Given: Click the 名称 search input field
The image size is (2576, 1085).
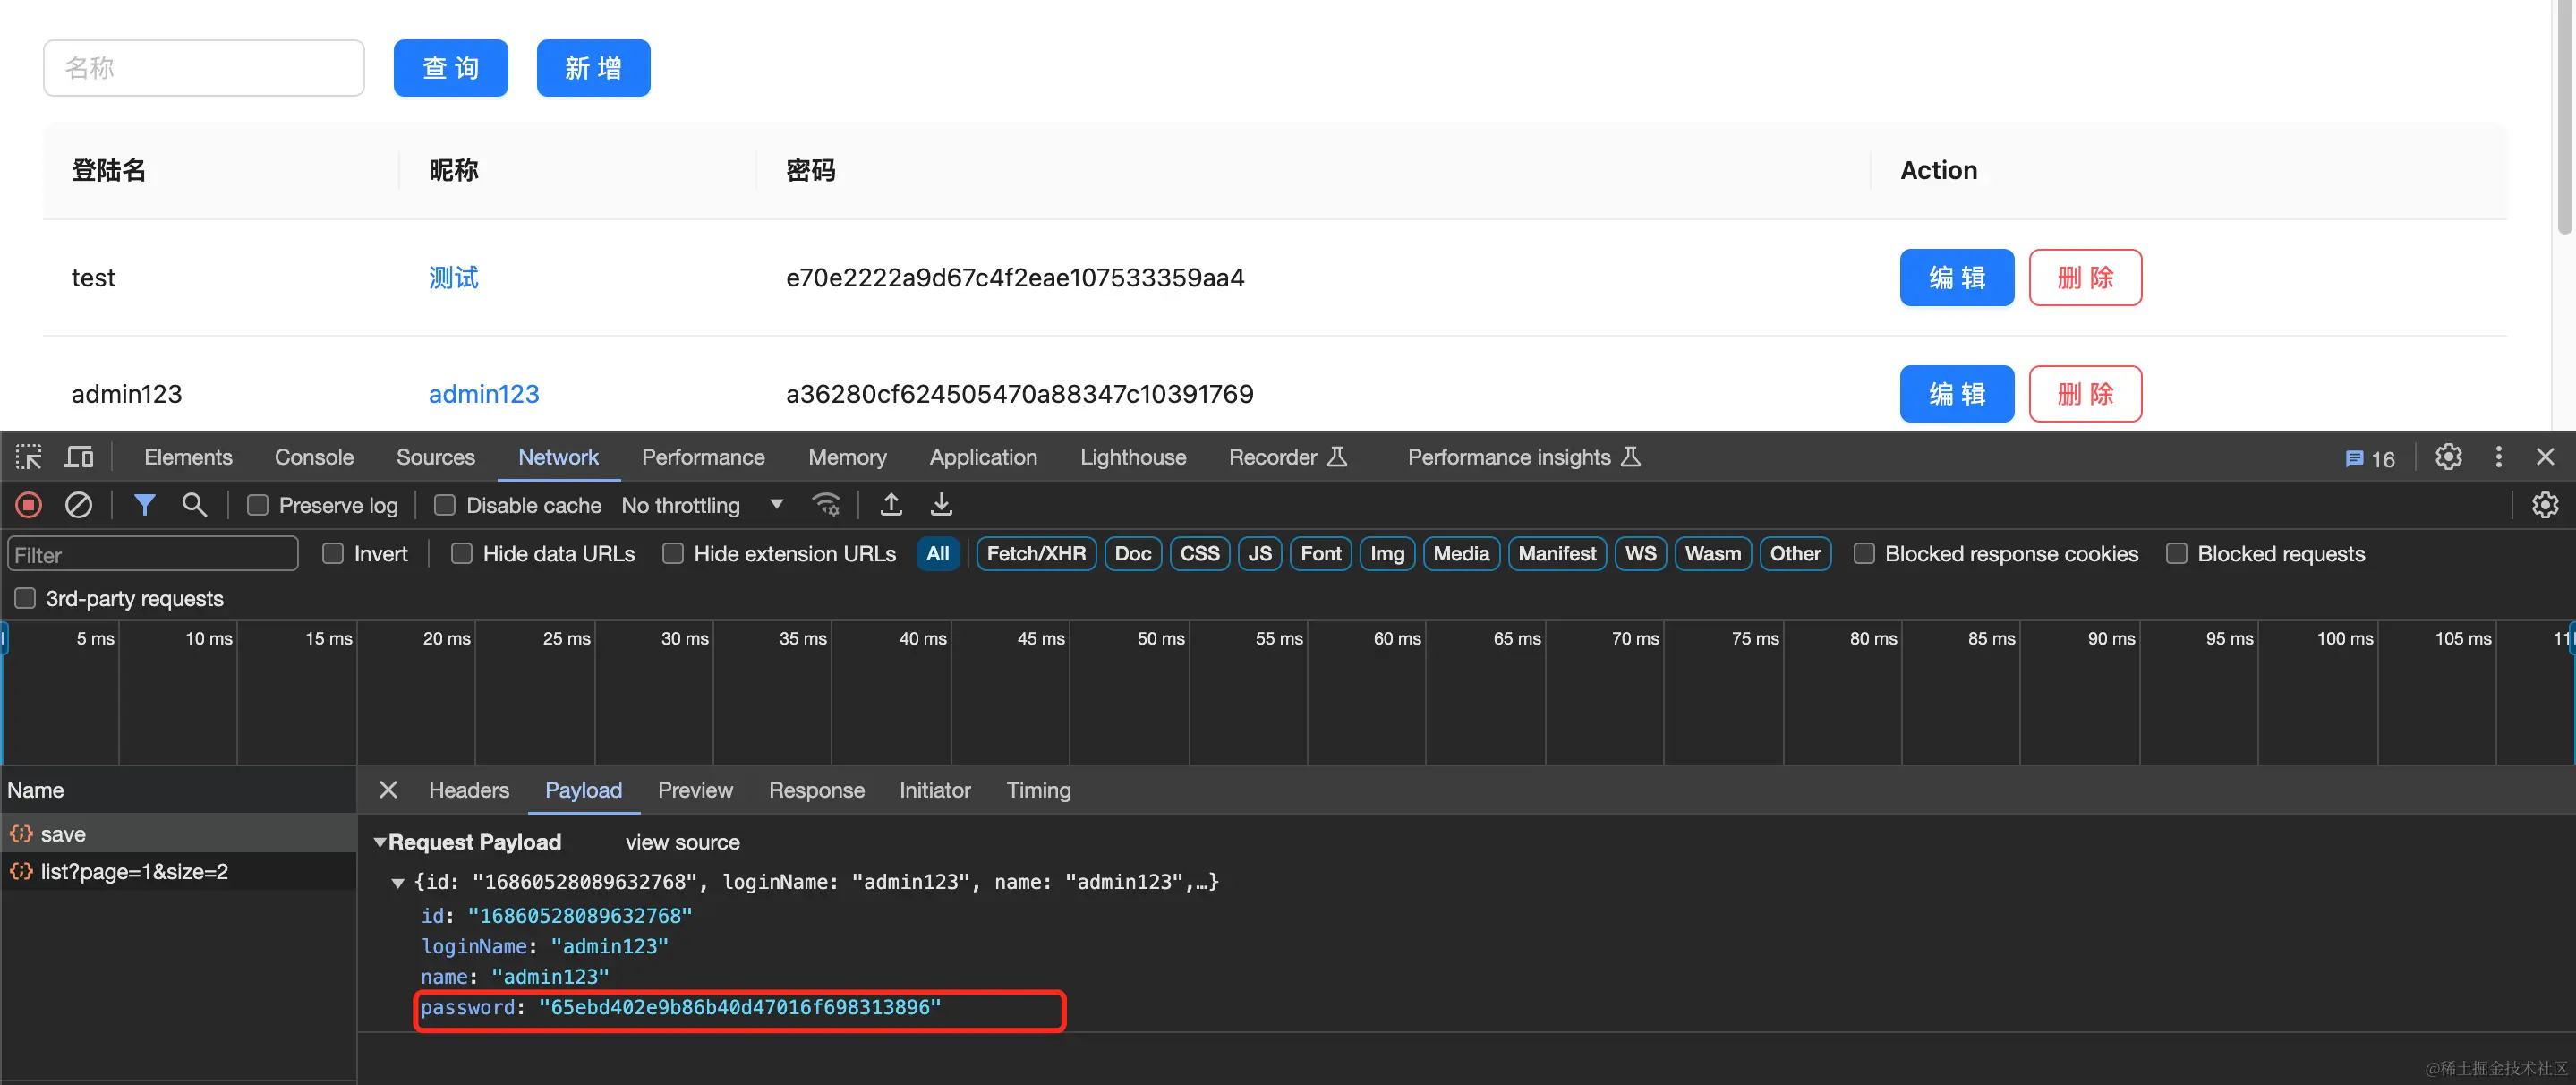Looking at the screenshot, I should pos(204,68).
